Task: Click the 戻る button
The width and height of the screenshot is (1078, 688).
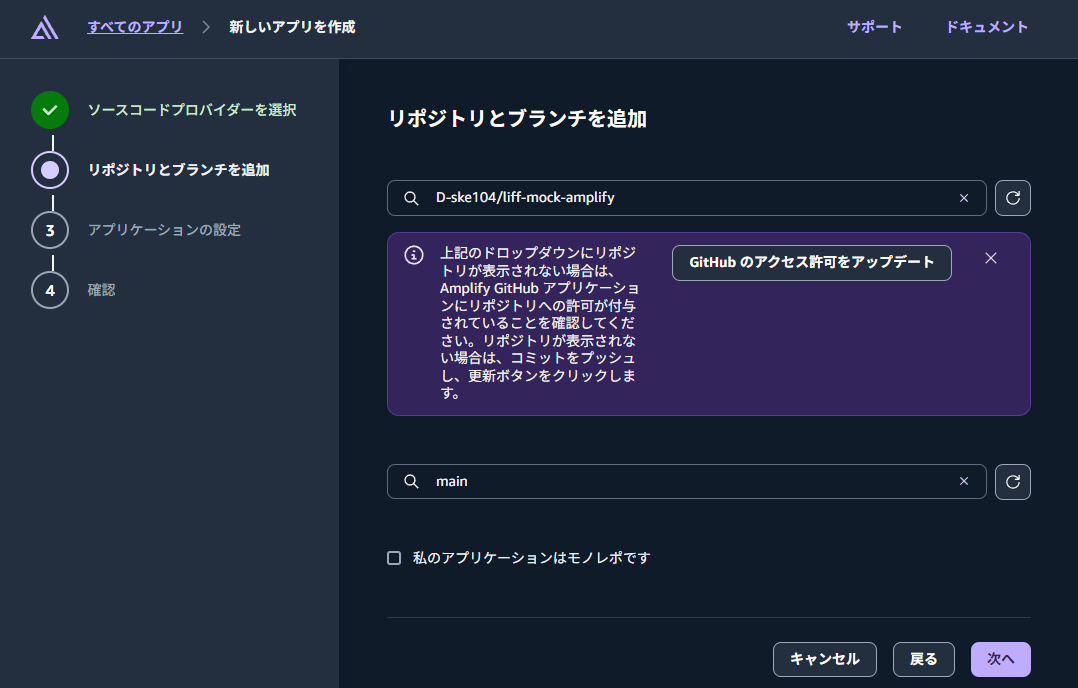Action: (924, 659)
